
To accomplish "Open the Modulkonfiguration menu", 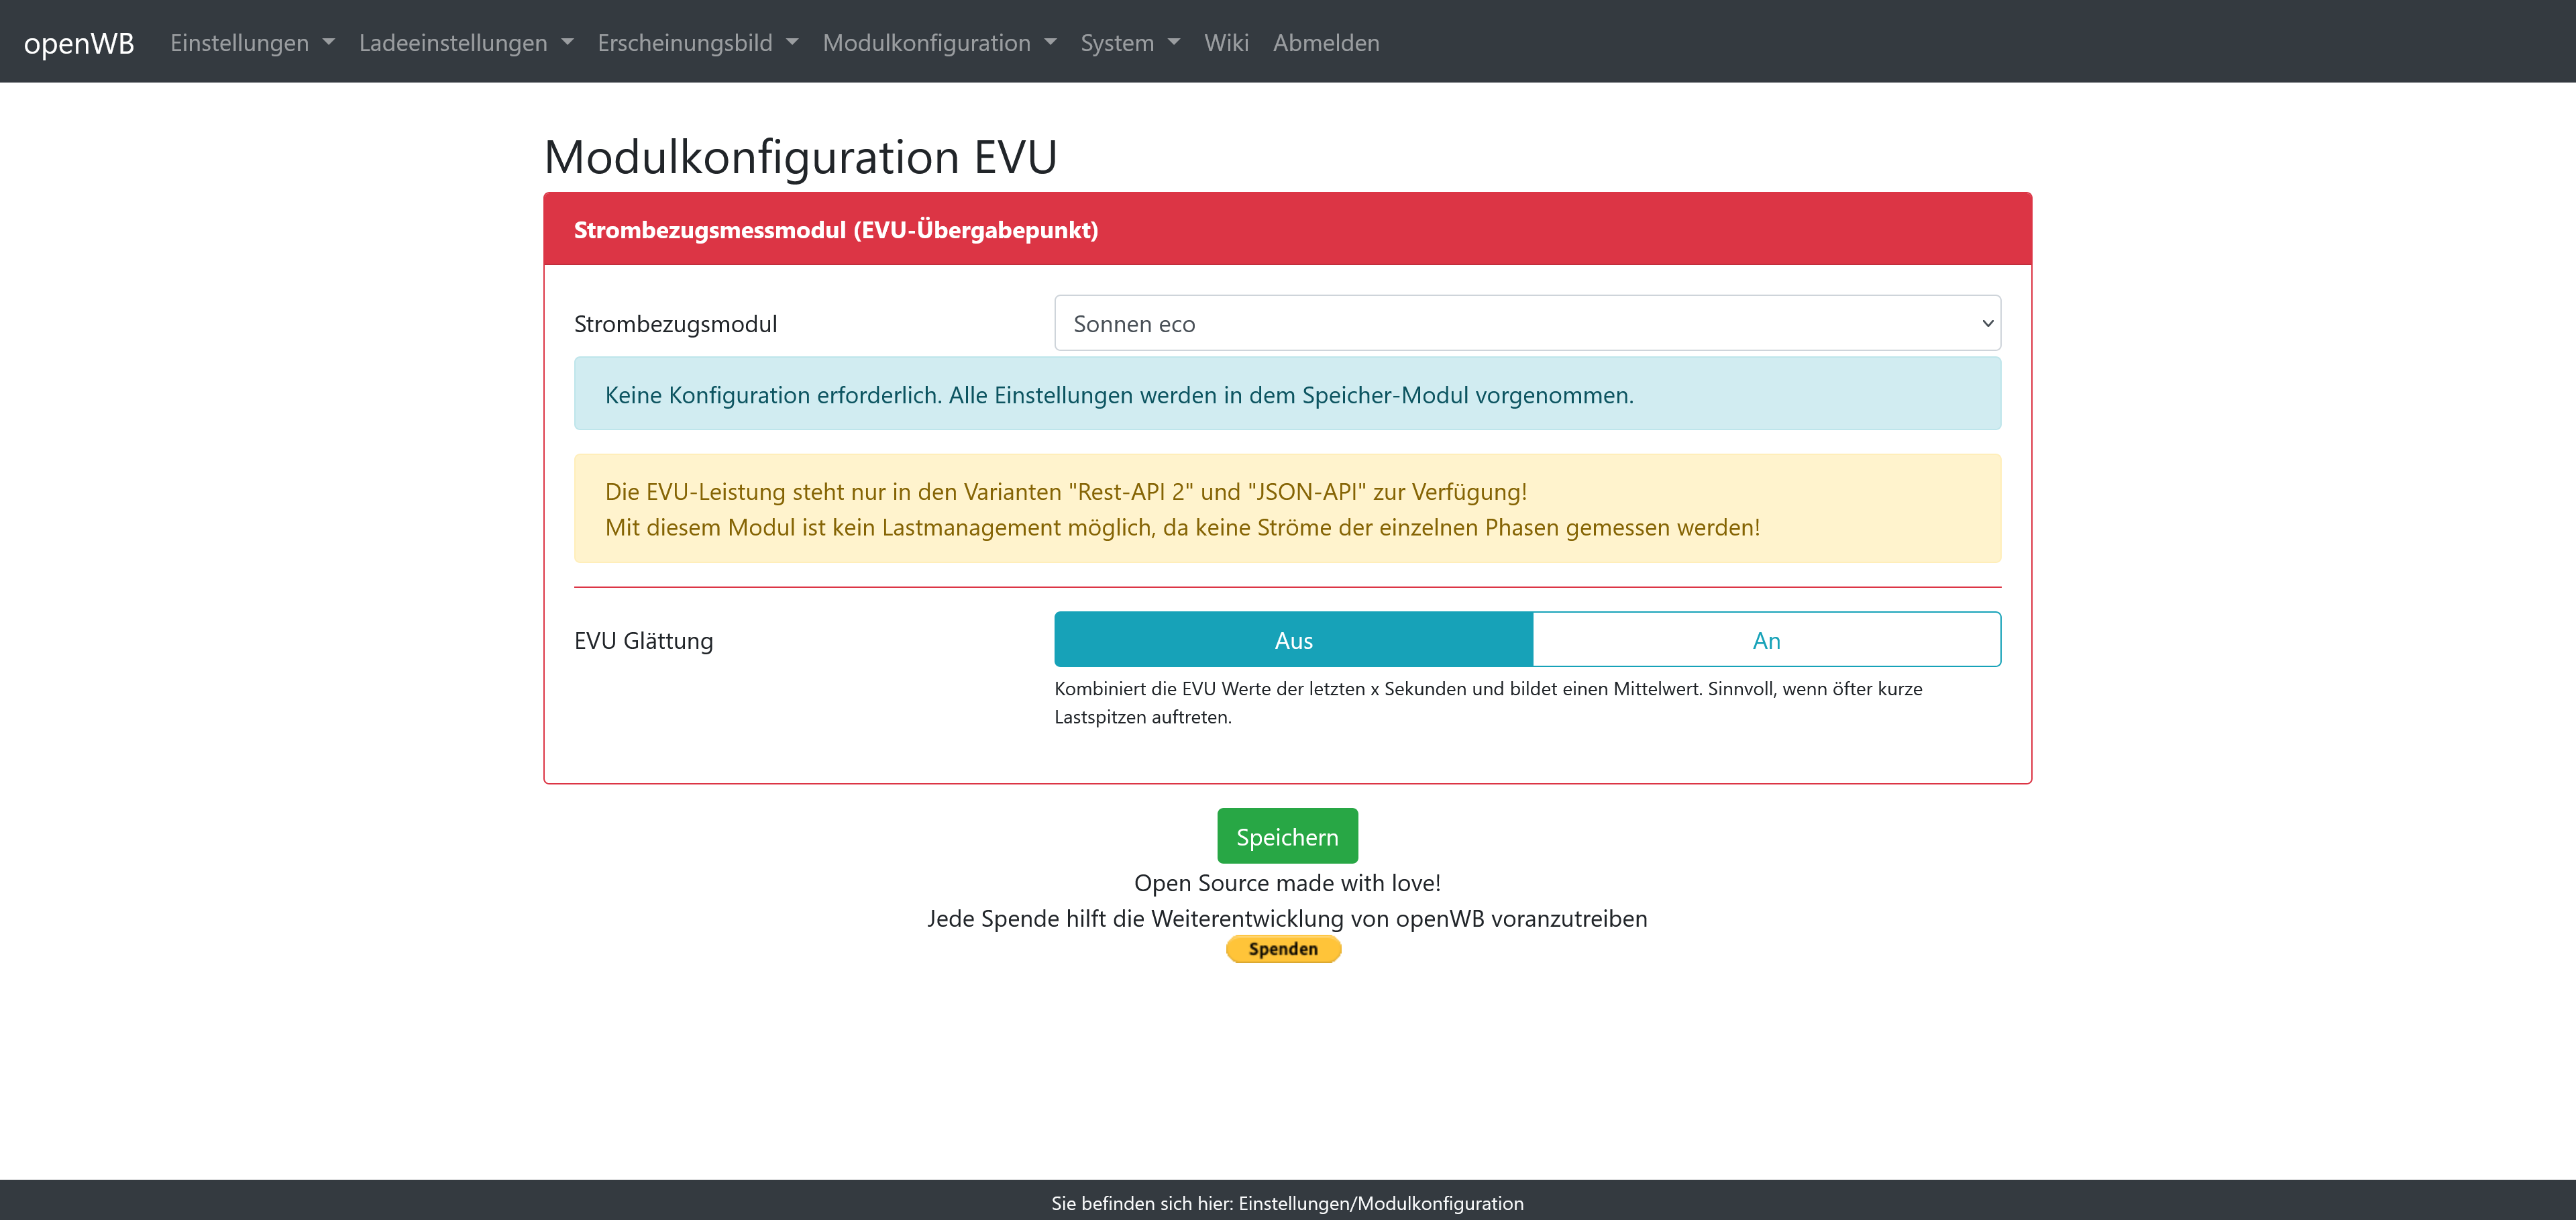I will [x=926, y=43].
